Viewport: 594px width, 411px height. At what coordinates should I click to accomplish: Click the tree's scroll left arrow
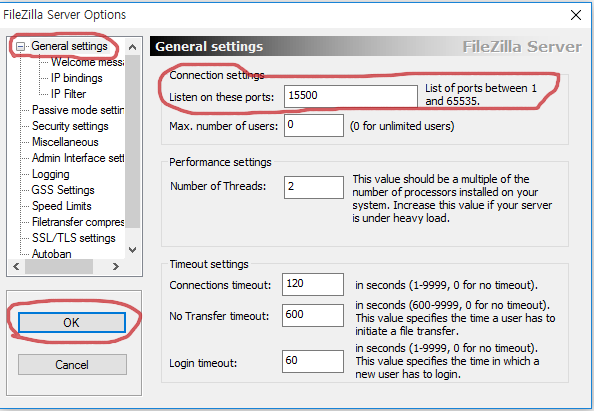point(16,266)
